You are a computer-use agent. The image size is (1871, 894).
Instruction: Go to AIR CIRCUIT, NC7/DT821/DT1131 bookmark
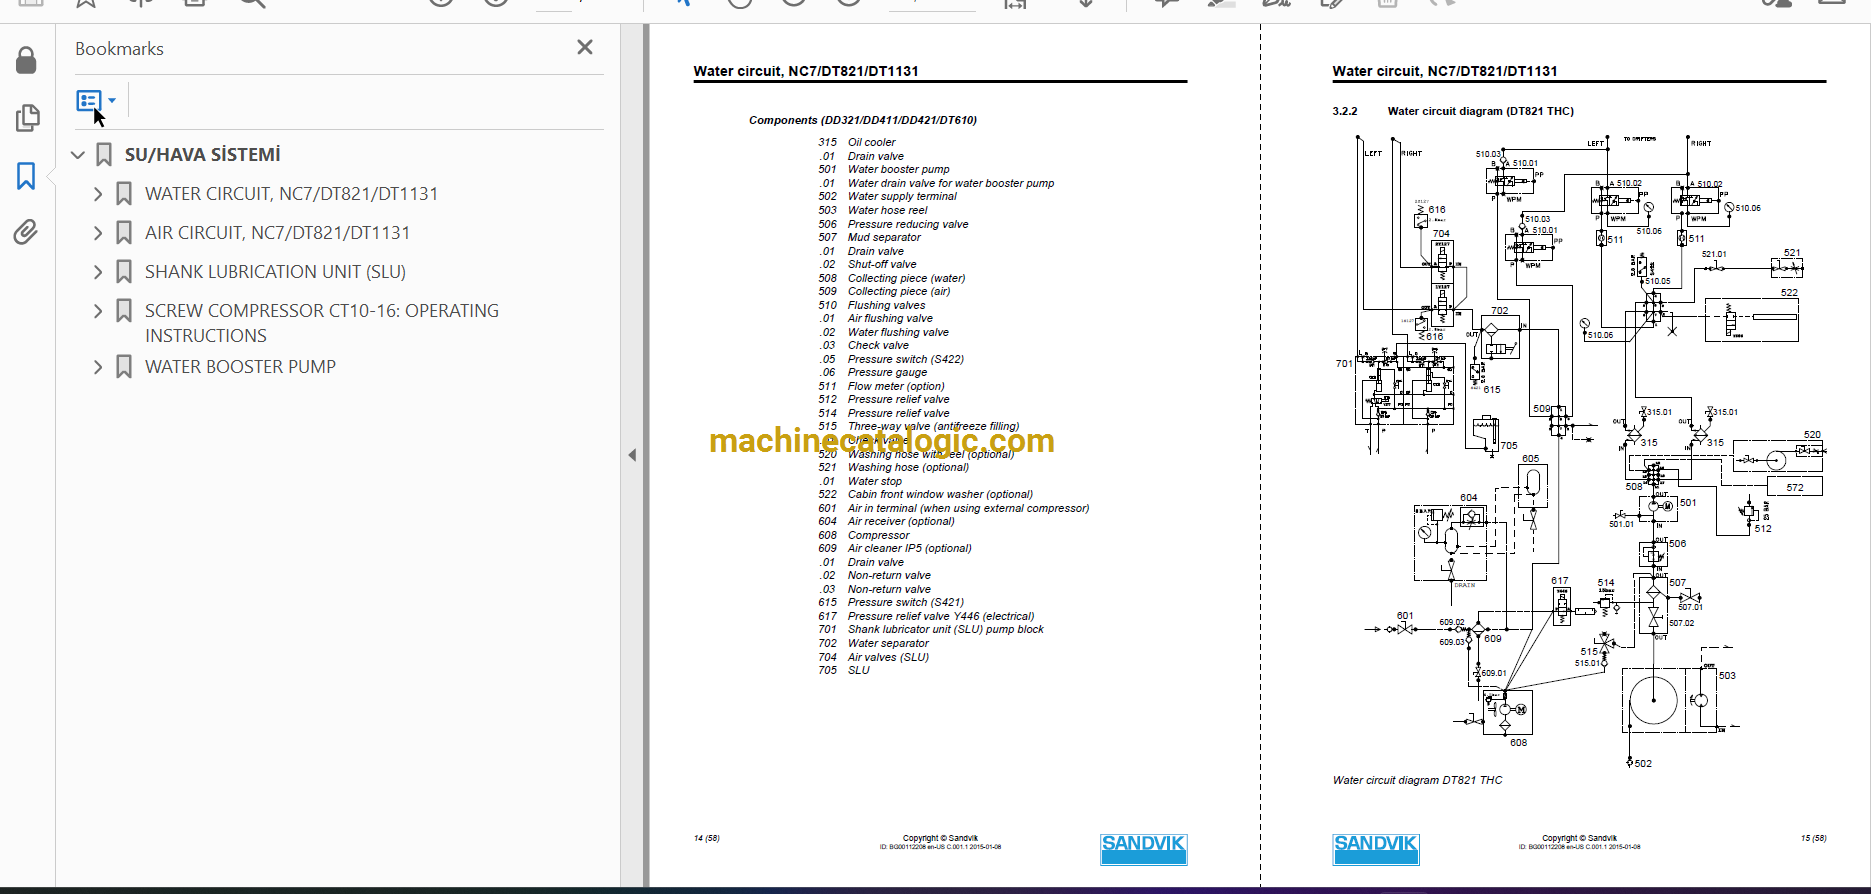[277, 233]
